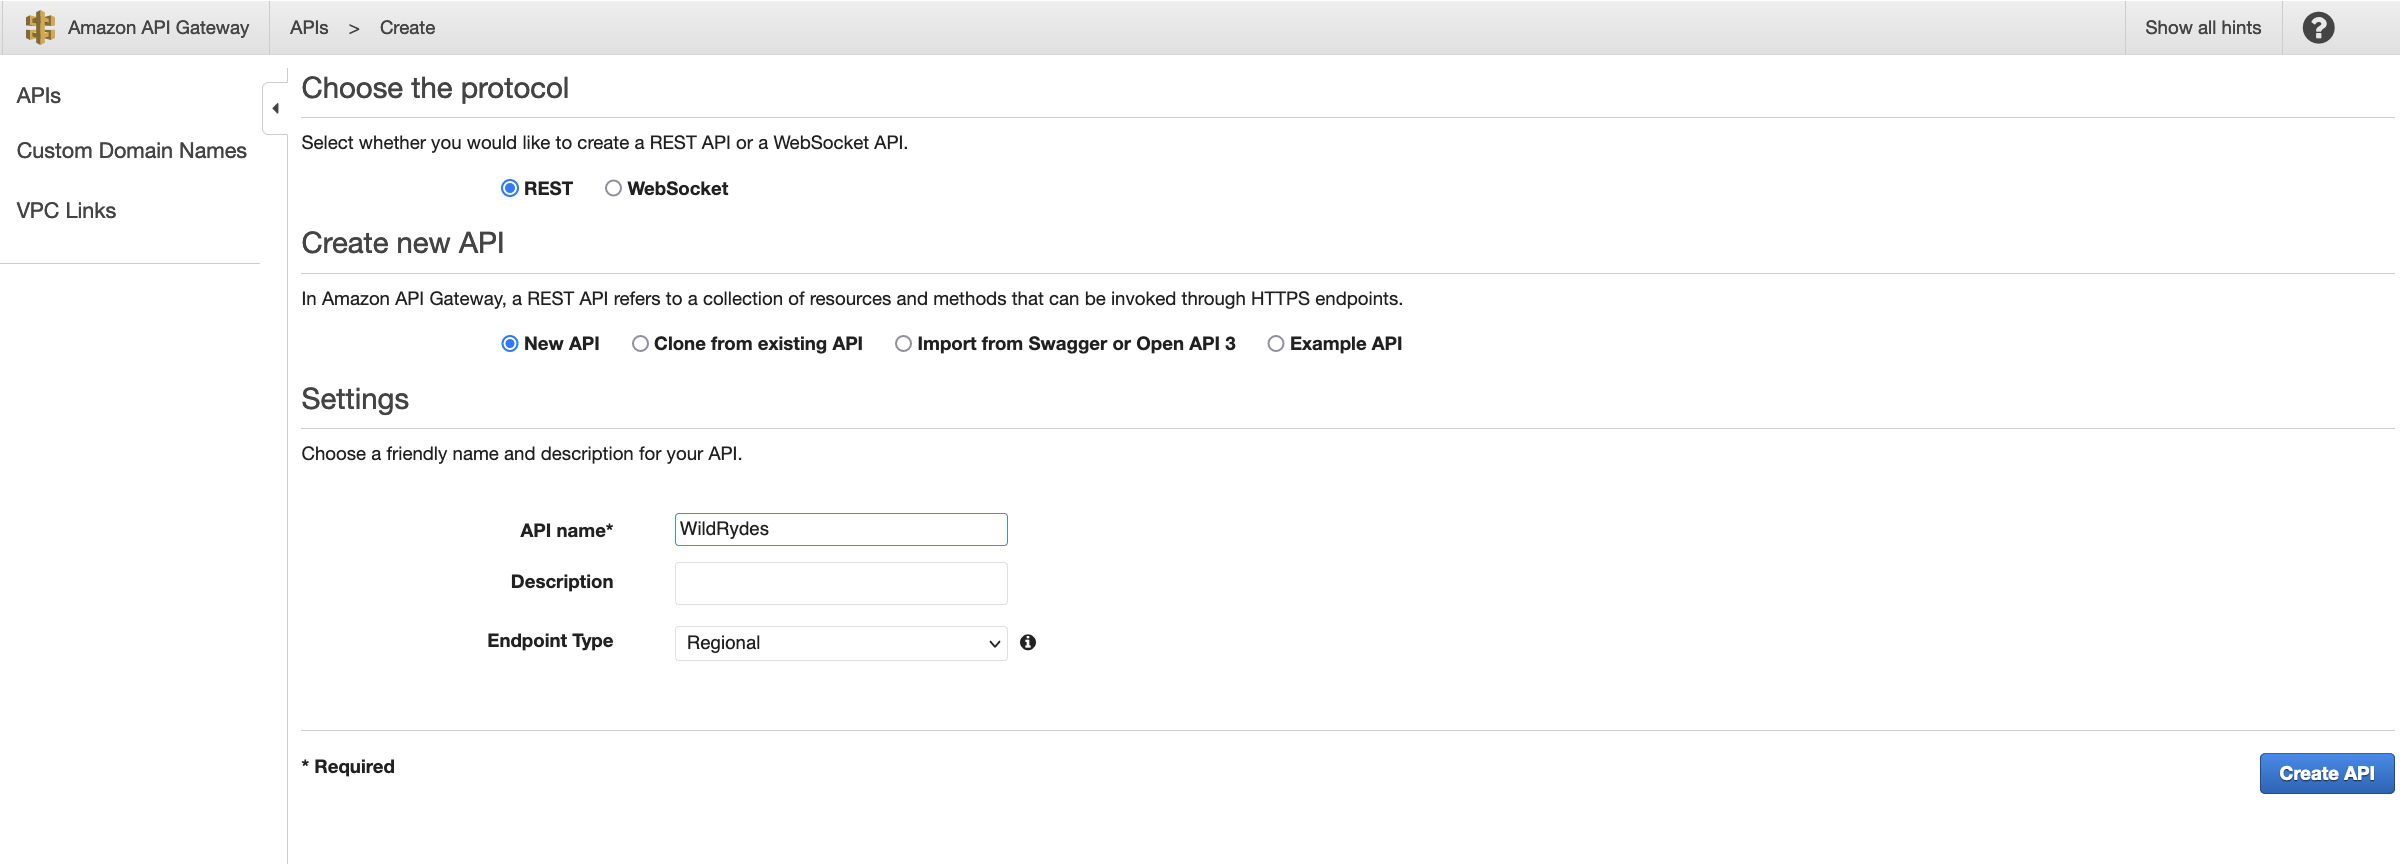
Task: Click the Create API button
Action: pos(2326,773)
